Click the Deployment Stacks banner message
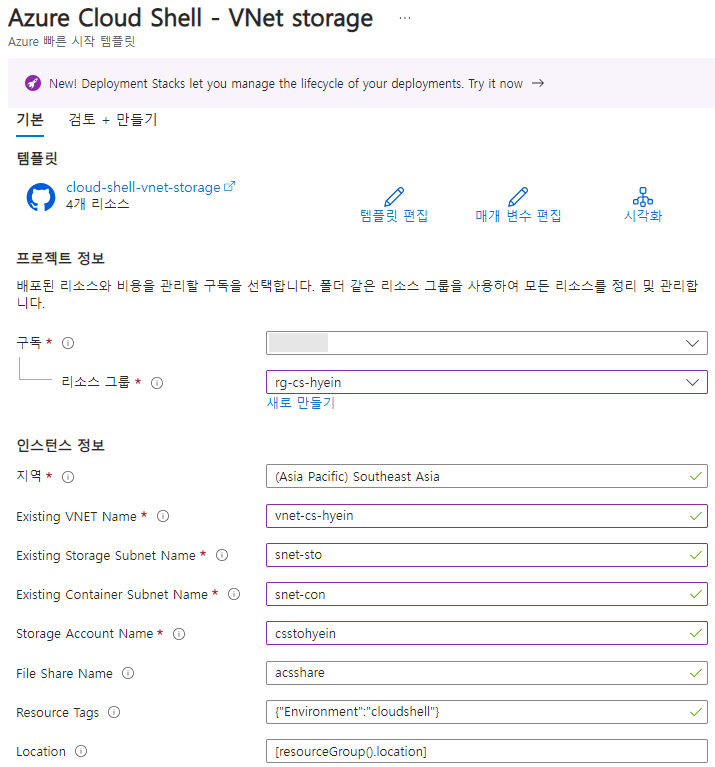The height and width of the screenshot is (767, 715). pyautogui.click(x=286, y=84)
